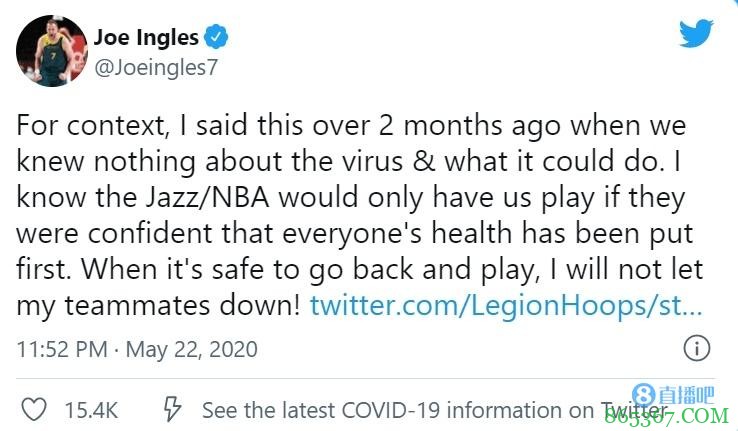This screenshot has height=431, width=738.
Task: Open the circled info icon
Action: point(696,349)
